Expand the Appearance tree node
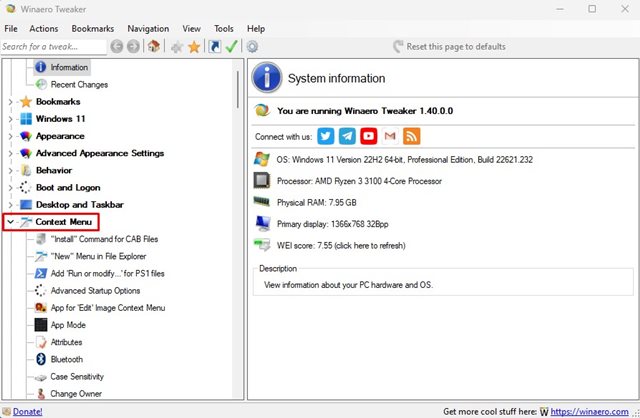The width and height of the screenshot is (640, 418). [11, 136]
